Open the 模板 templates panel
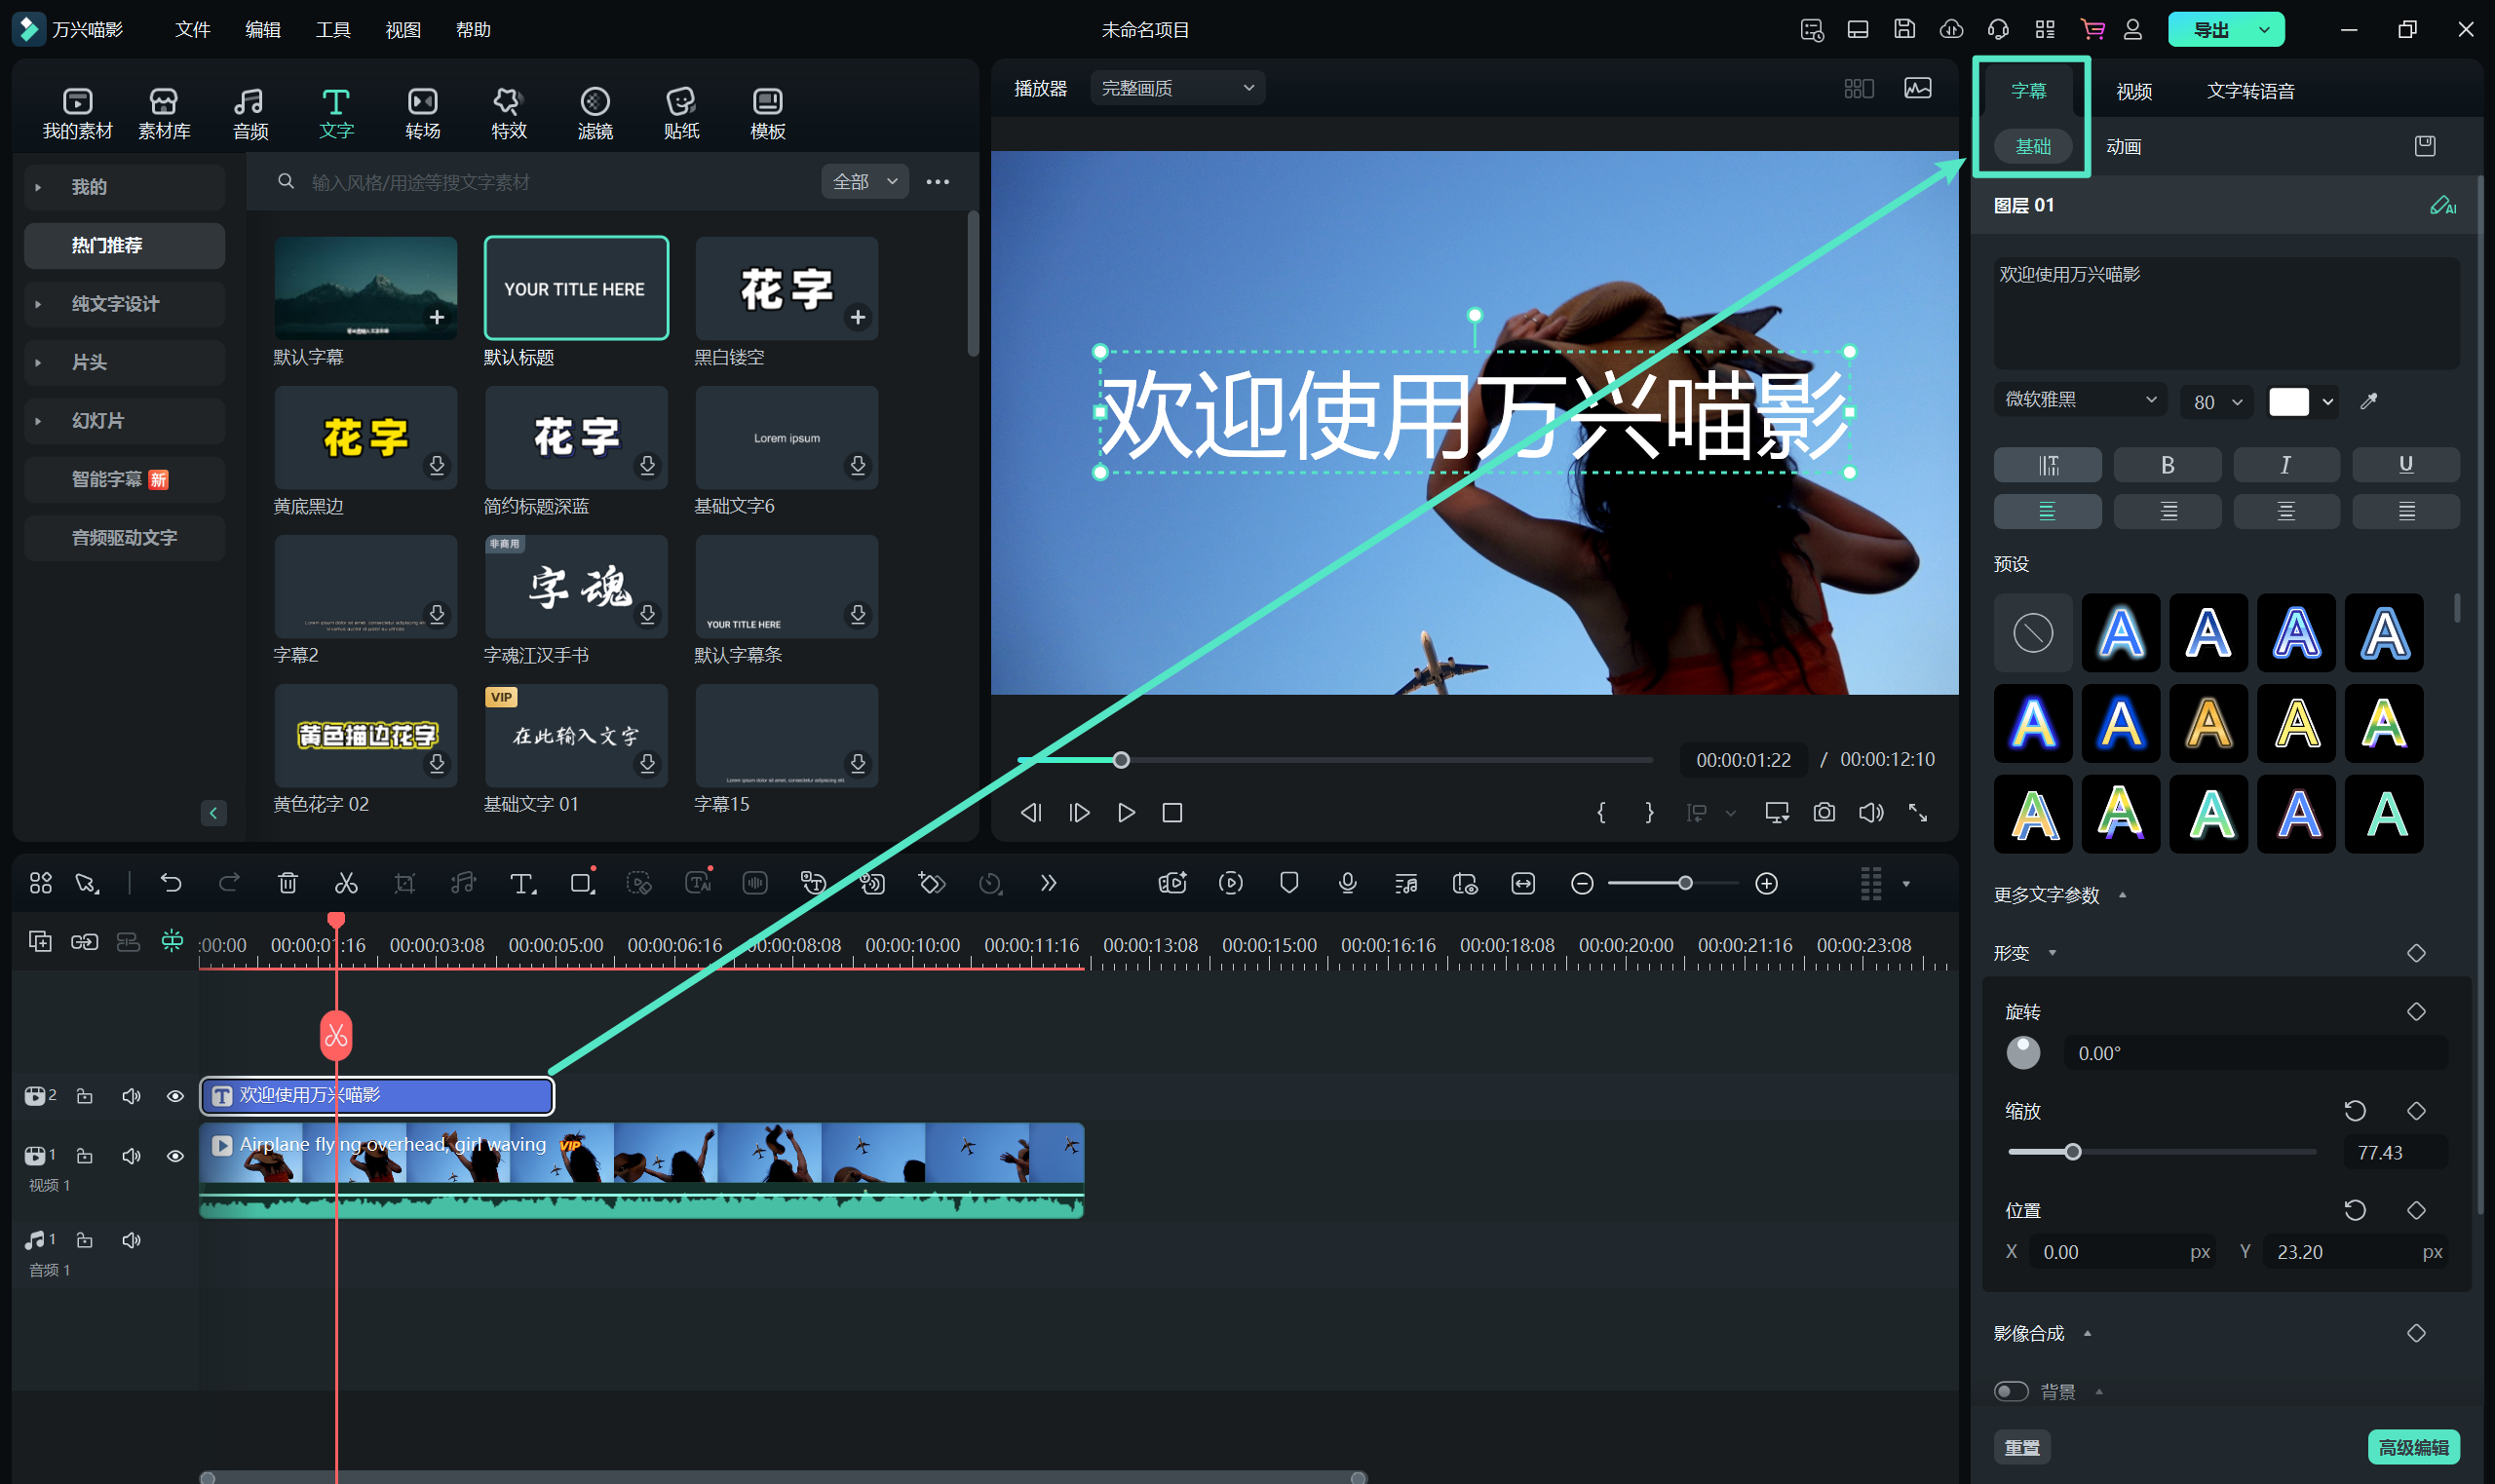This screenshot has width=2495, height=1484. point(767,112)
